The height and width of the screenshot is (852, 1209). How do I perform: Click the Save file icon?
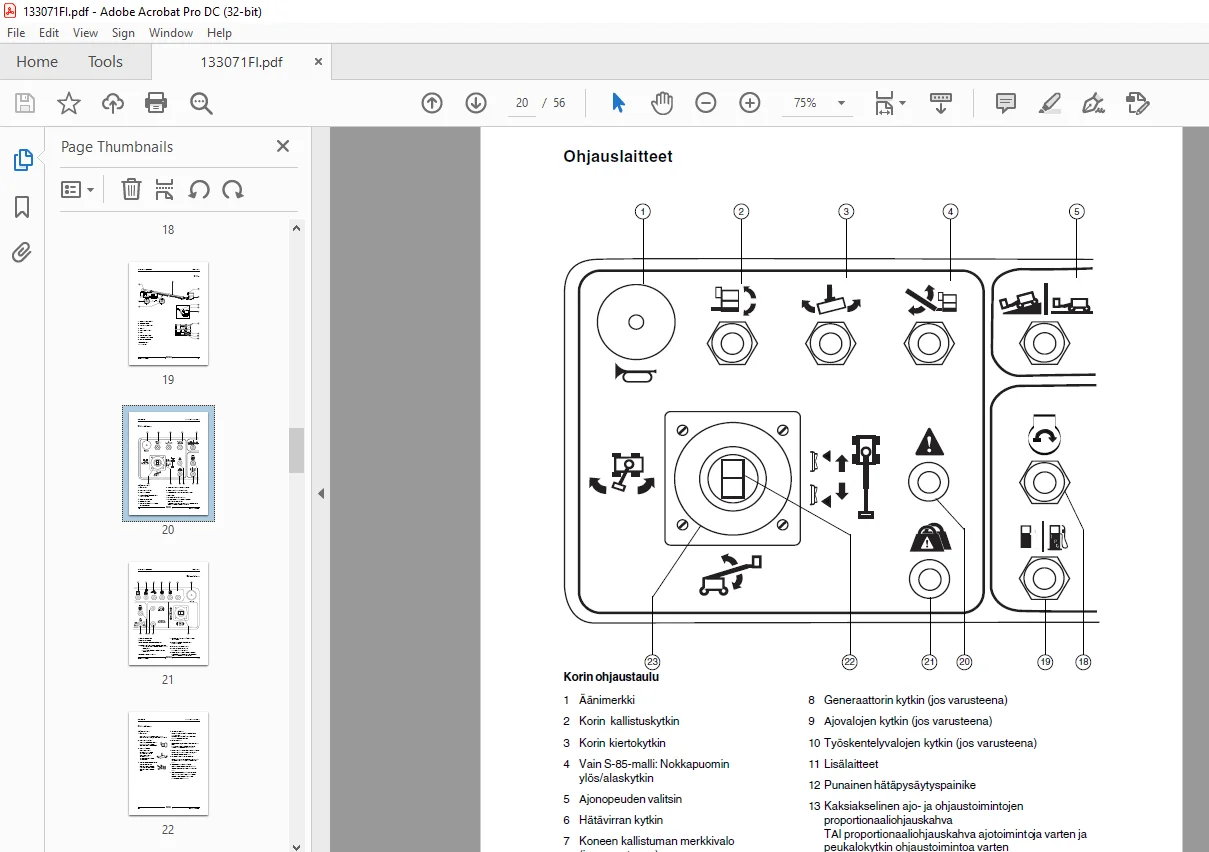(x=25, y=103)
